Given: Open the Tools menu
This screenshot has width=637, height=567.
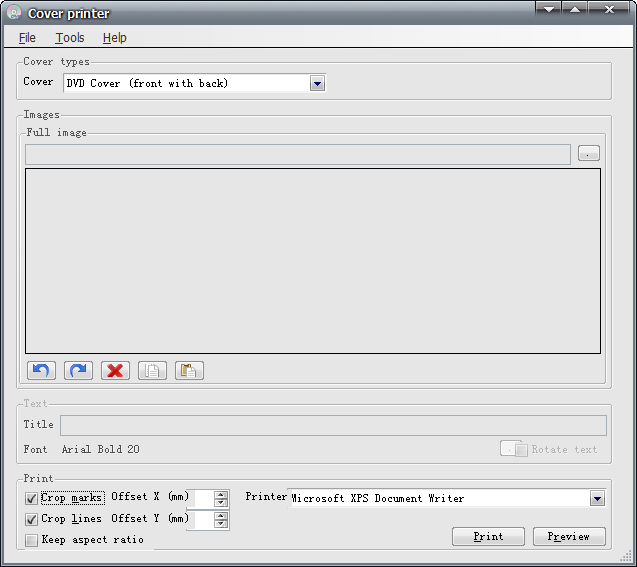Looking at the screenshot, I should click(x=70, y=38).
